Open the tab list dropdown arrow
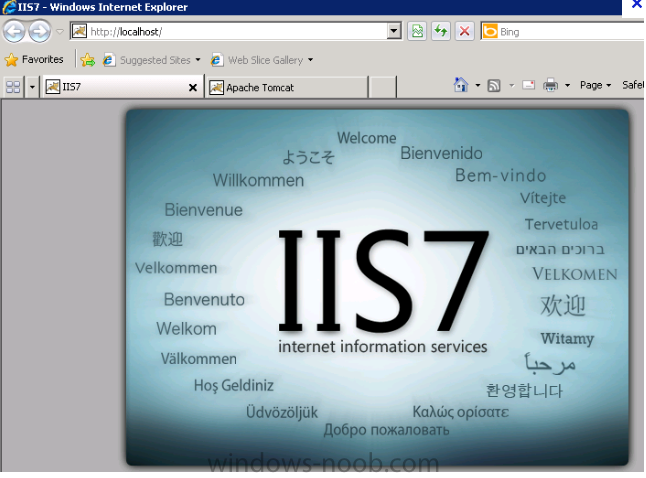 click(x=32, y=87)
